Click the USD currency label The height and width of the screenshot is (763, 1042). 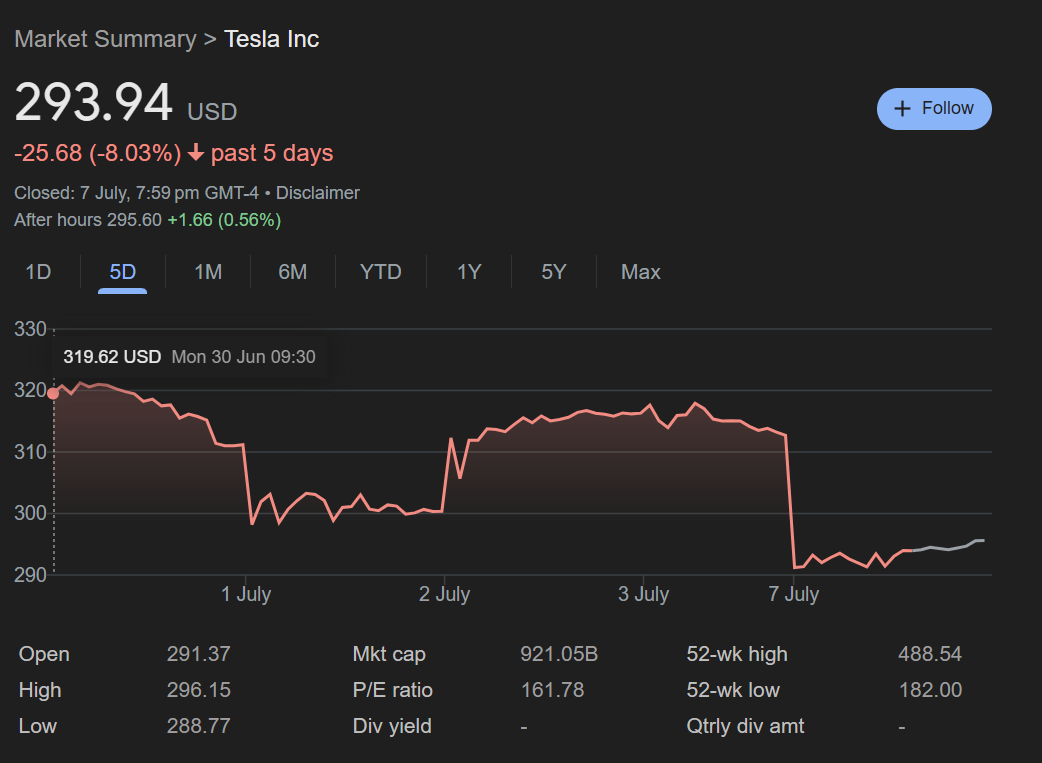tap(212, 112)
